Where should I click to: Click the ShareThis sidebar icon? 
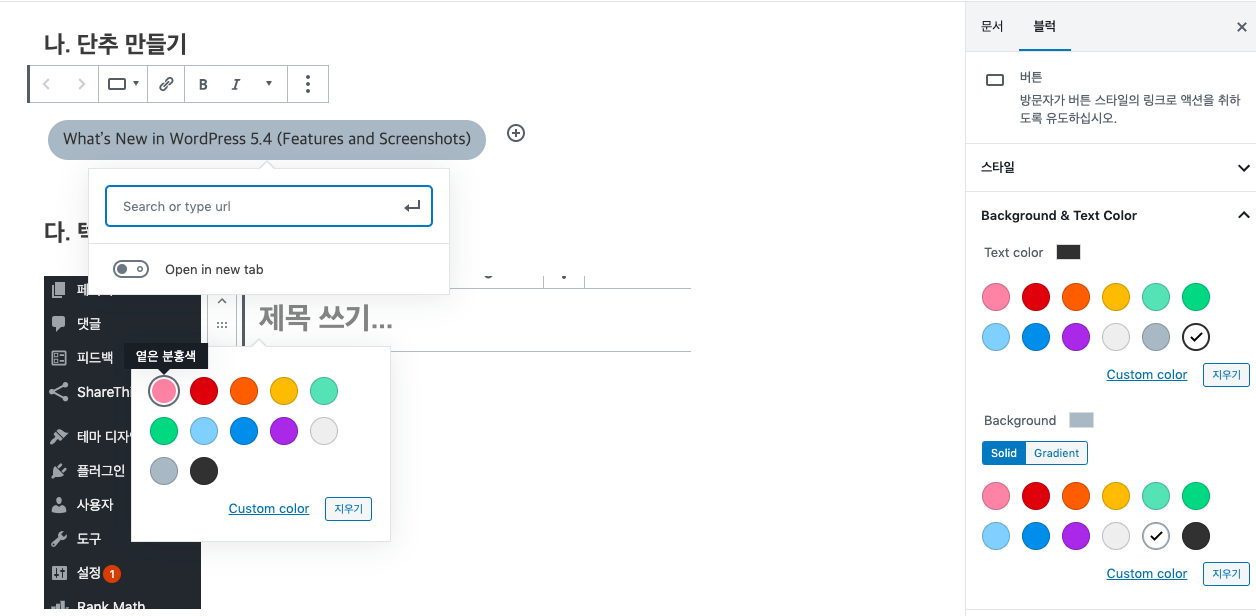tap(59, 392)
